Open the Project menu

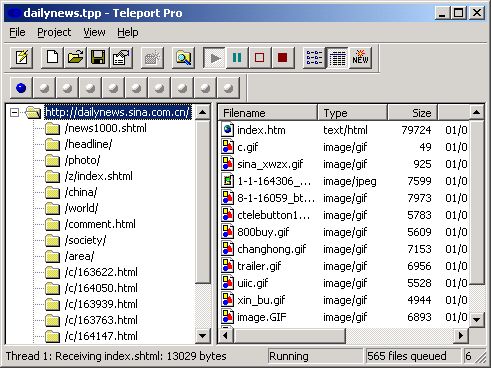coord(54,32)
